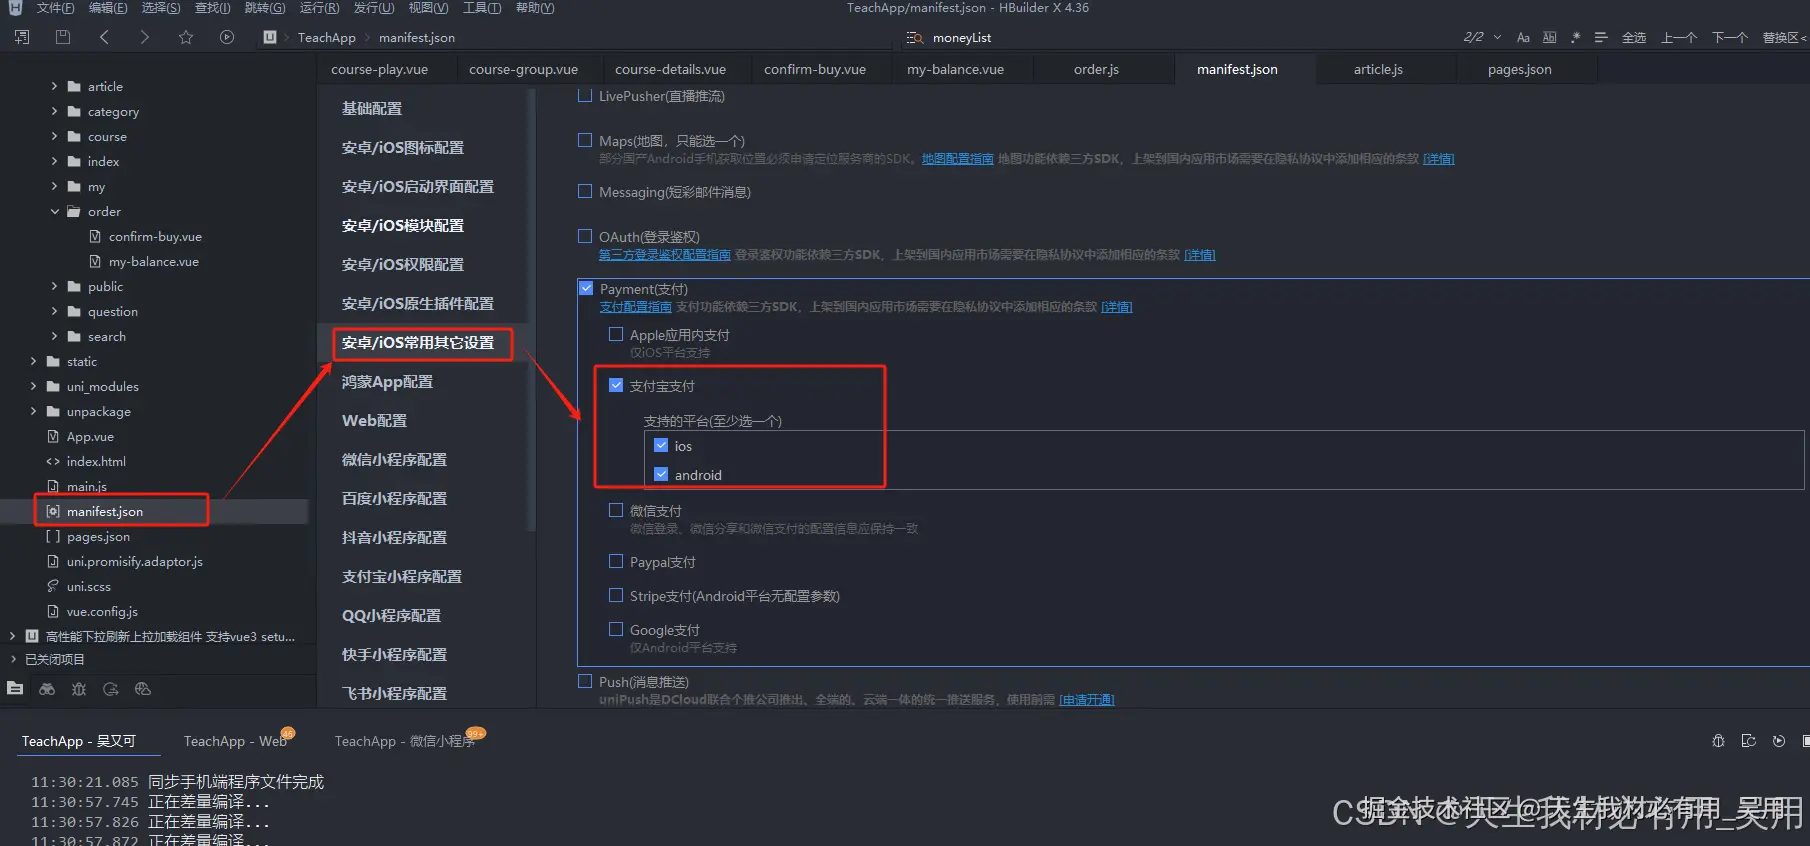
Task: Click the stop square icon at the right end of the console toolbar
Action: click(x=1805, y=741)
